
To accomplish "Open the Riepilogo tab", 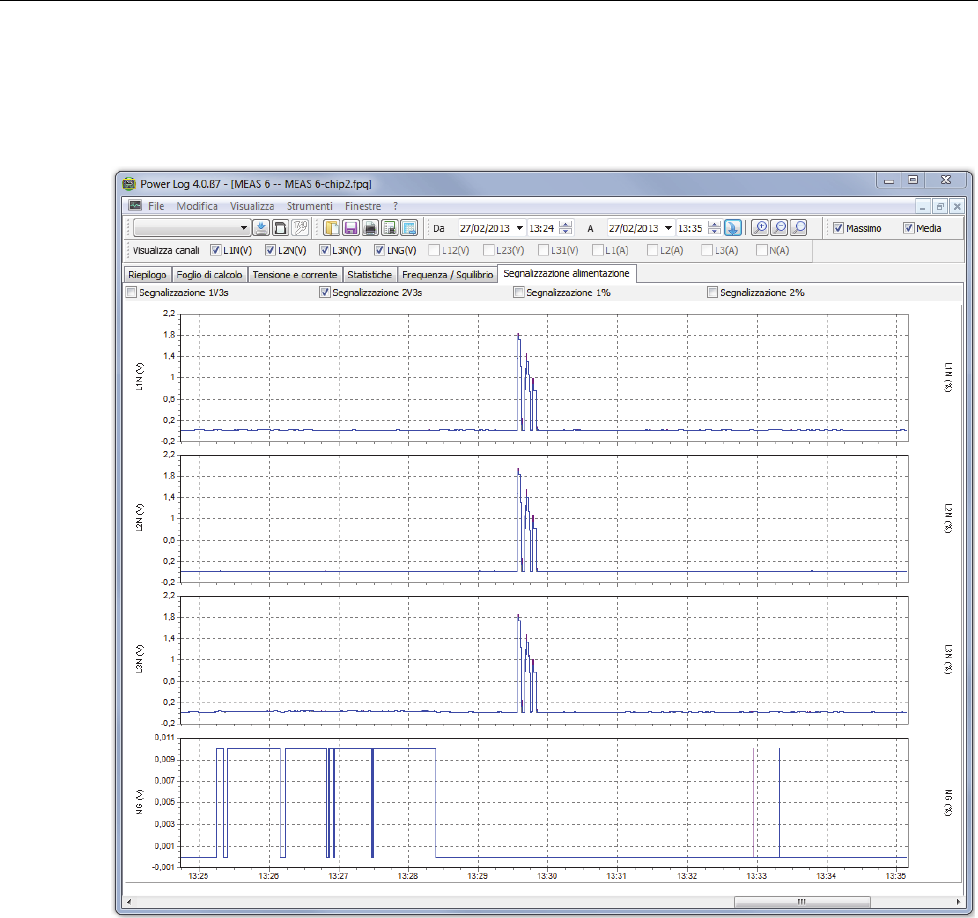I will pos(146,273).
